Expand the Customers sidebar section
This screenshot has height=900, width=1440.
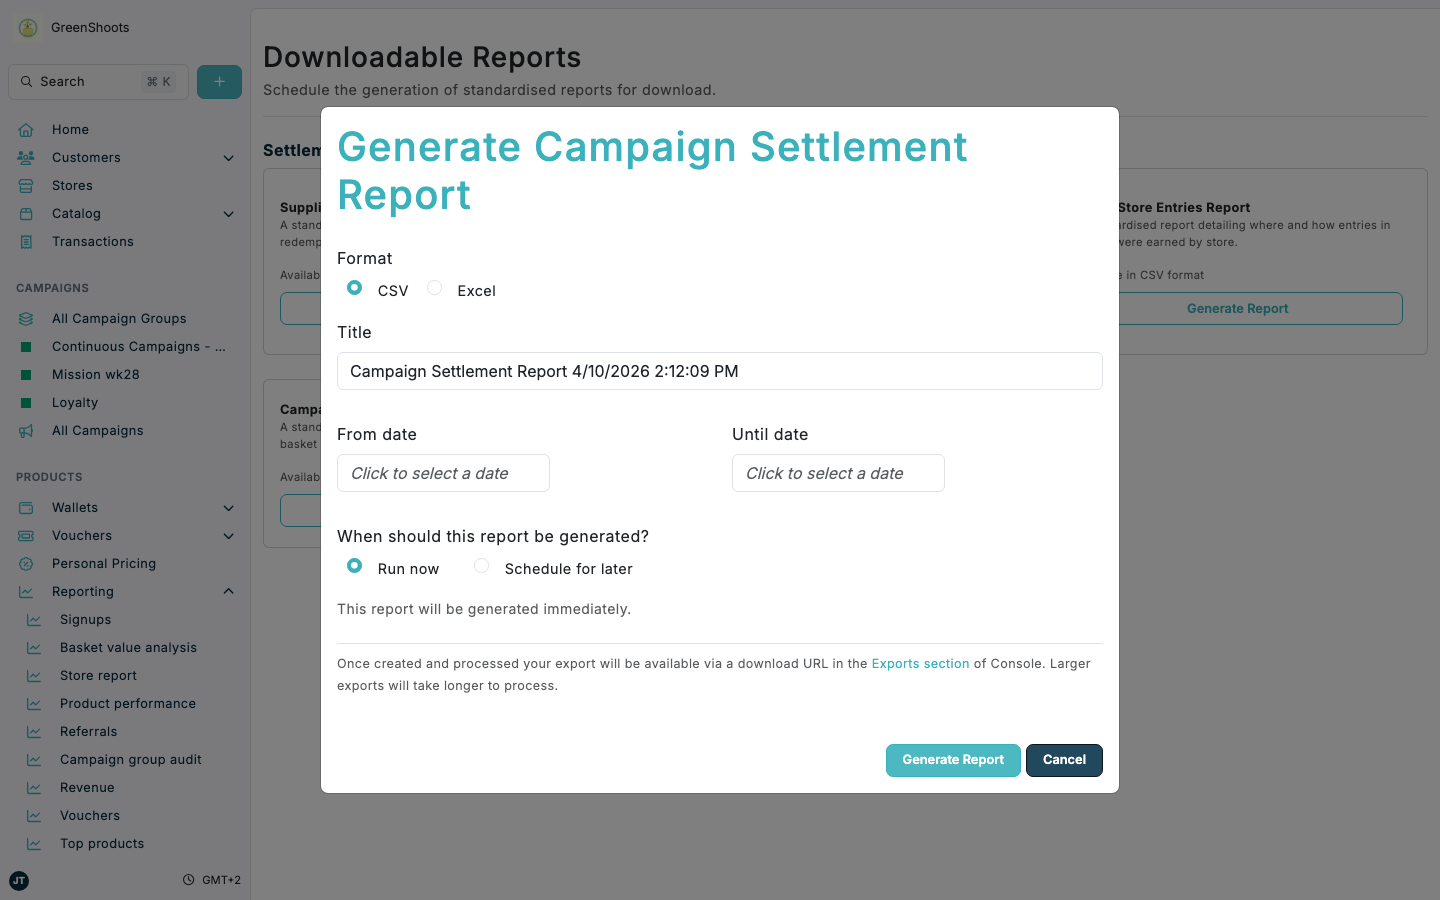229,157
